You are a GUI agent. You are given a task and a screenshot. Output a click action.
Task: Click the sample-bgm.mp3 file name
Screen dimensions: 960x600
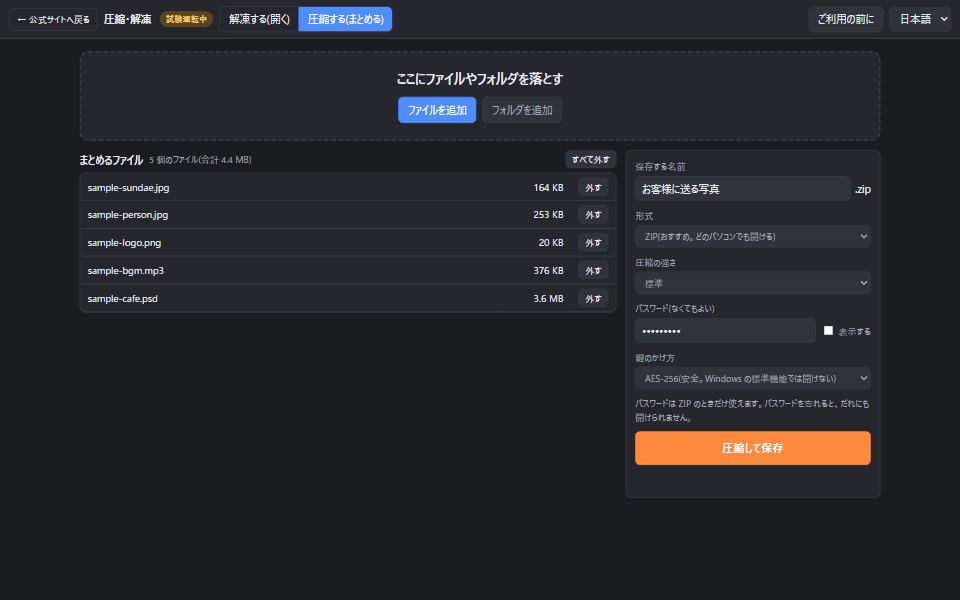click(126, 271)
